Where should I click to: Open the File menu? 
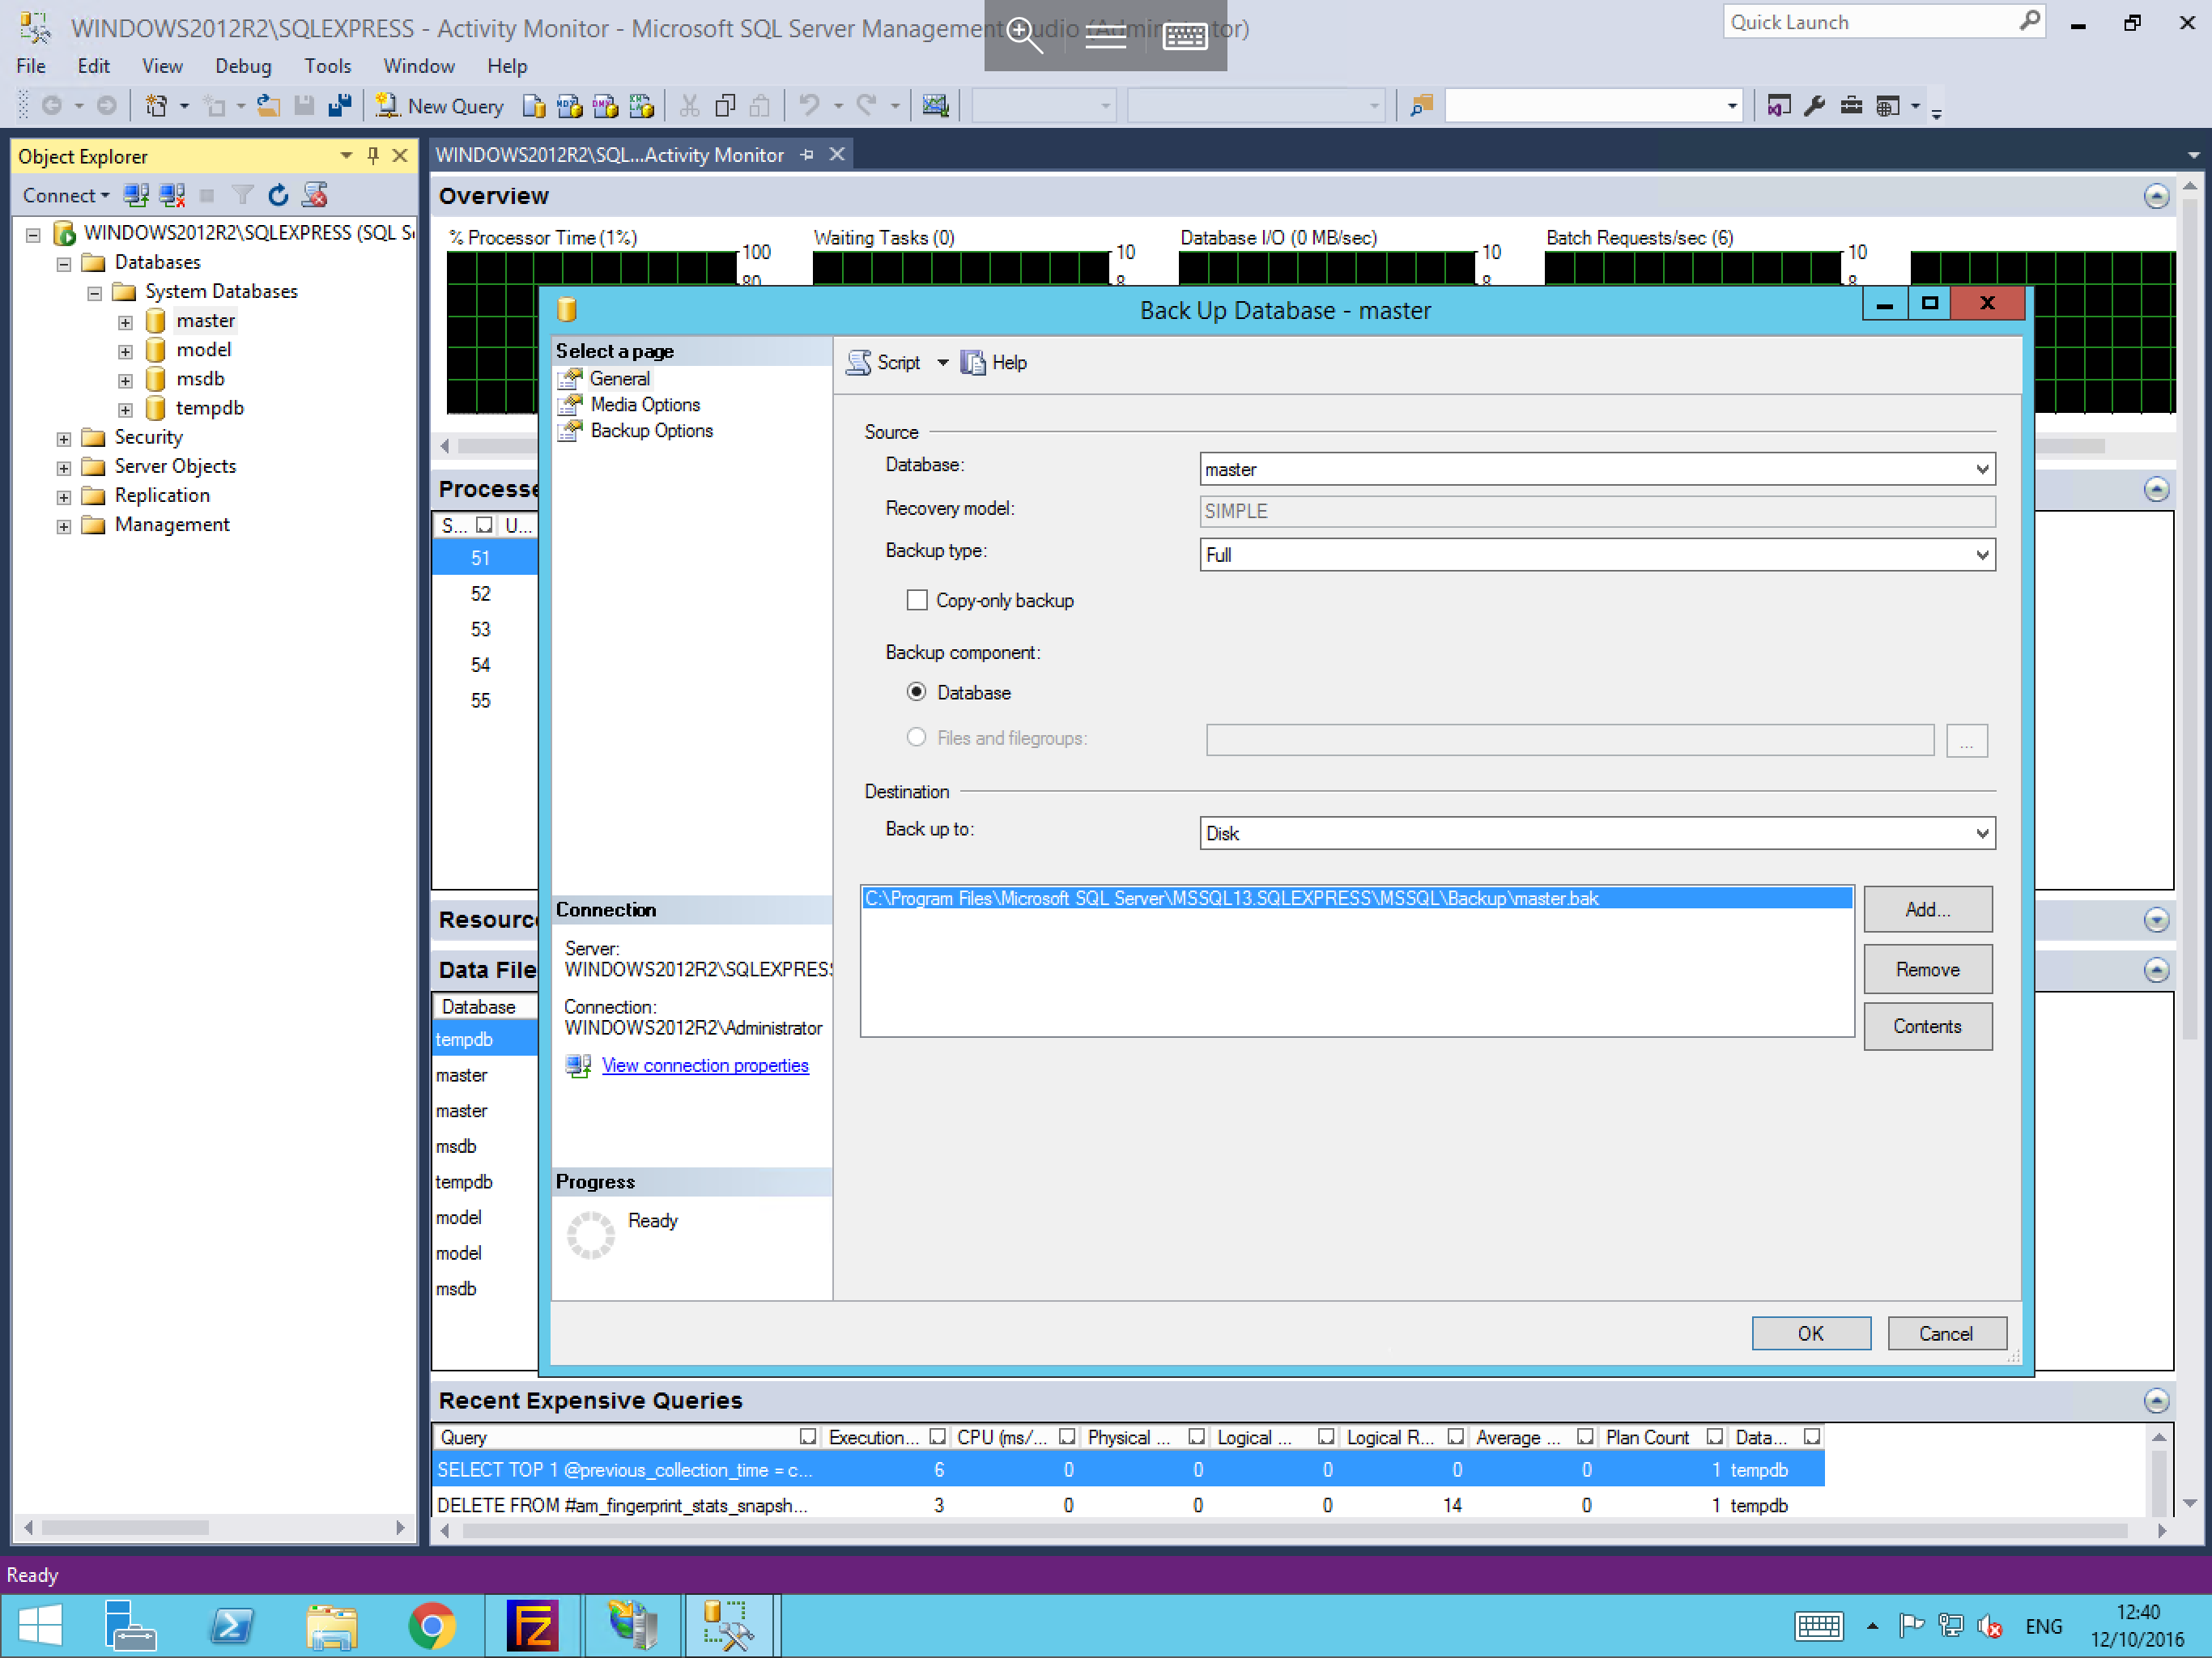31,66
